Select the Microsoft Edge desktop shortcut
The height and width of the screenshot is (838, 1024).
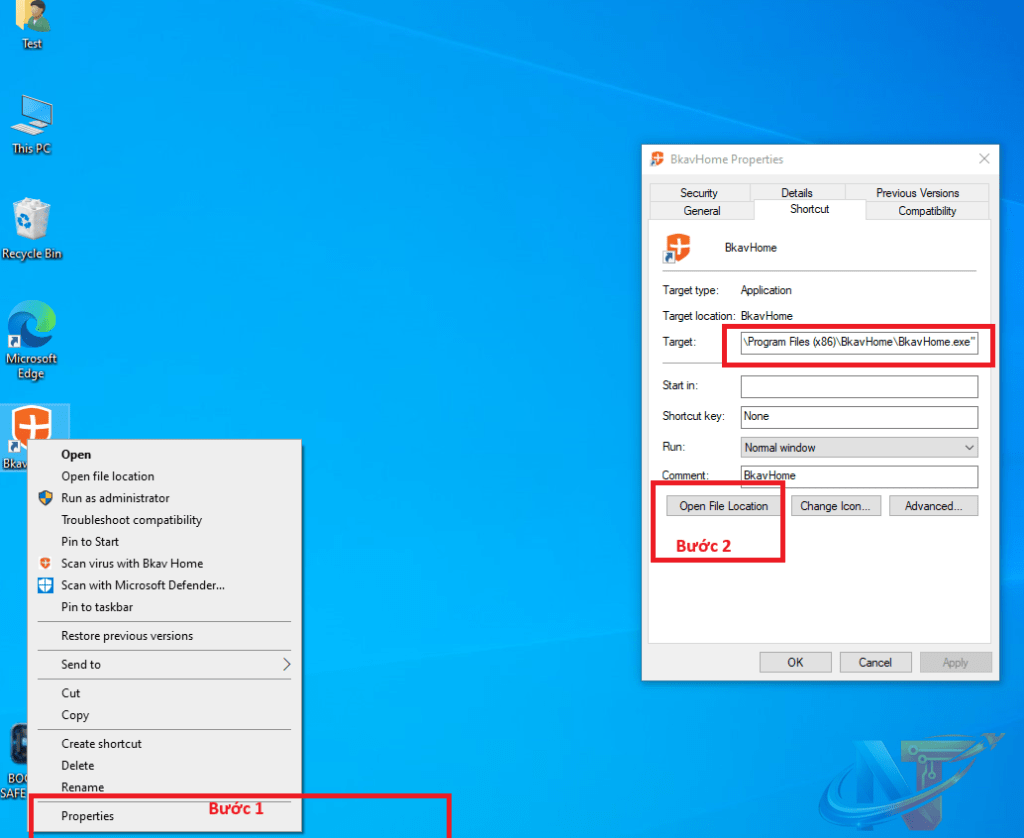tap(31, 340)
